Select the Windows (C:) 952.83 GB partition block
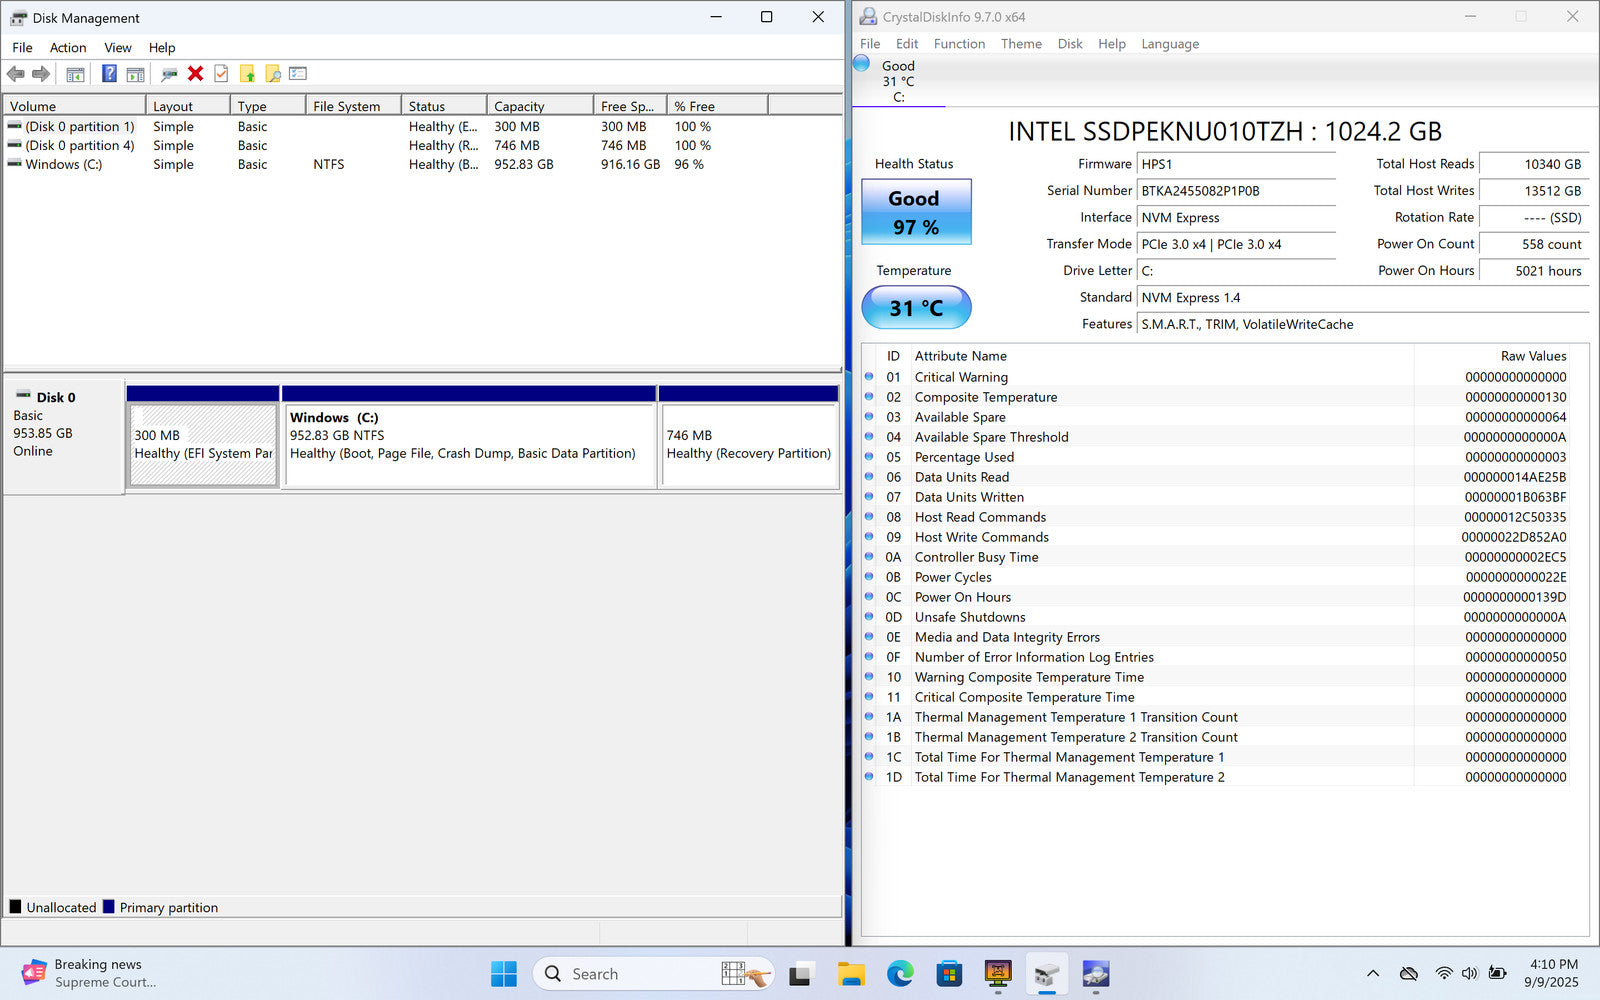 click(469, 437)
